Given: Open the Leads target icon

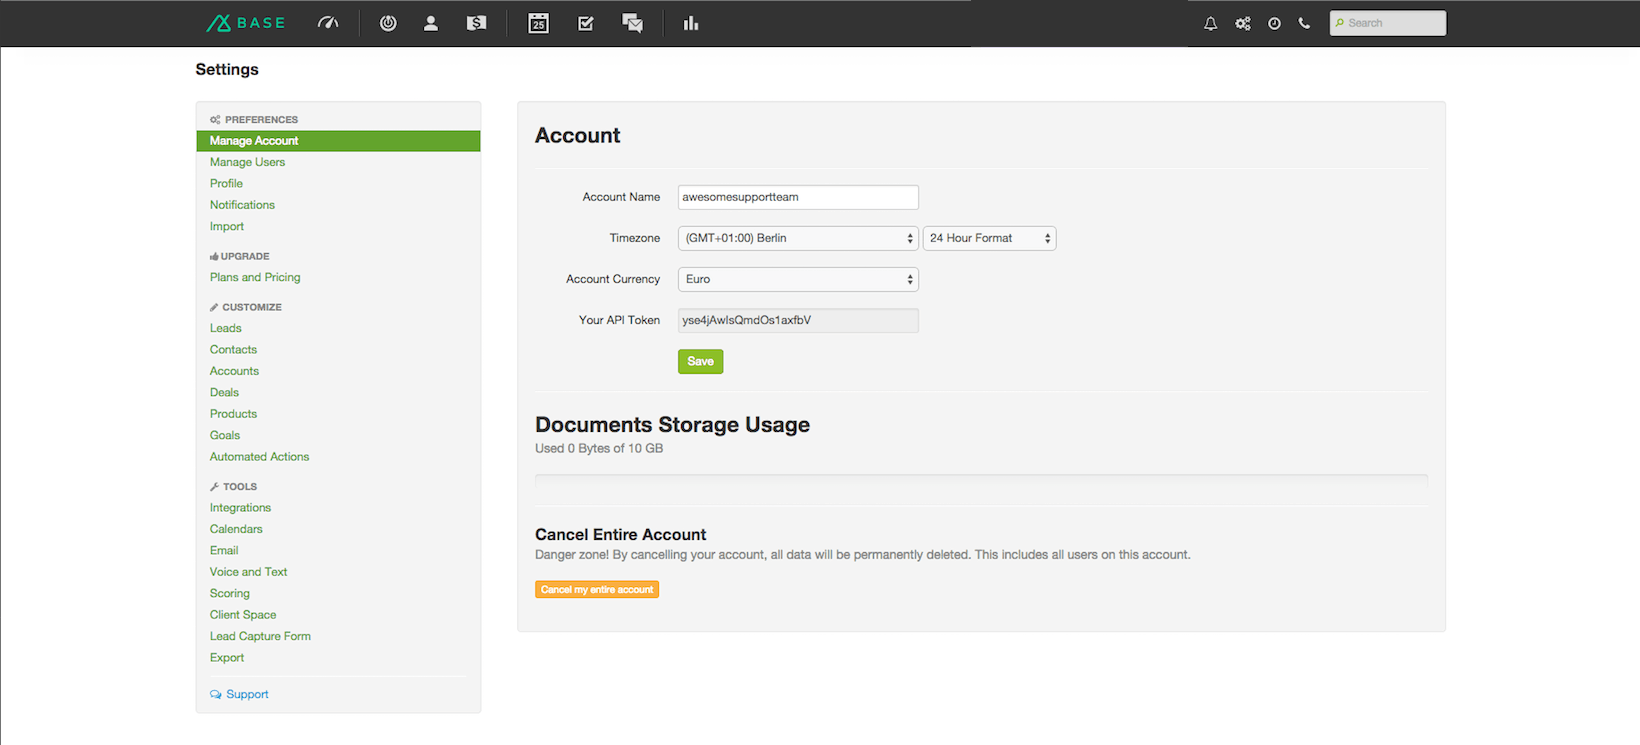Looking at the screenshot, I should [x=388, y=23].
